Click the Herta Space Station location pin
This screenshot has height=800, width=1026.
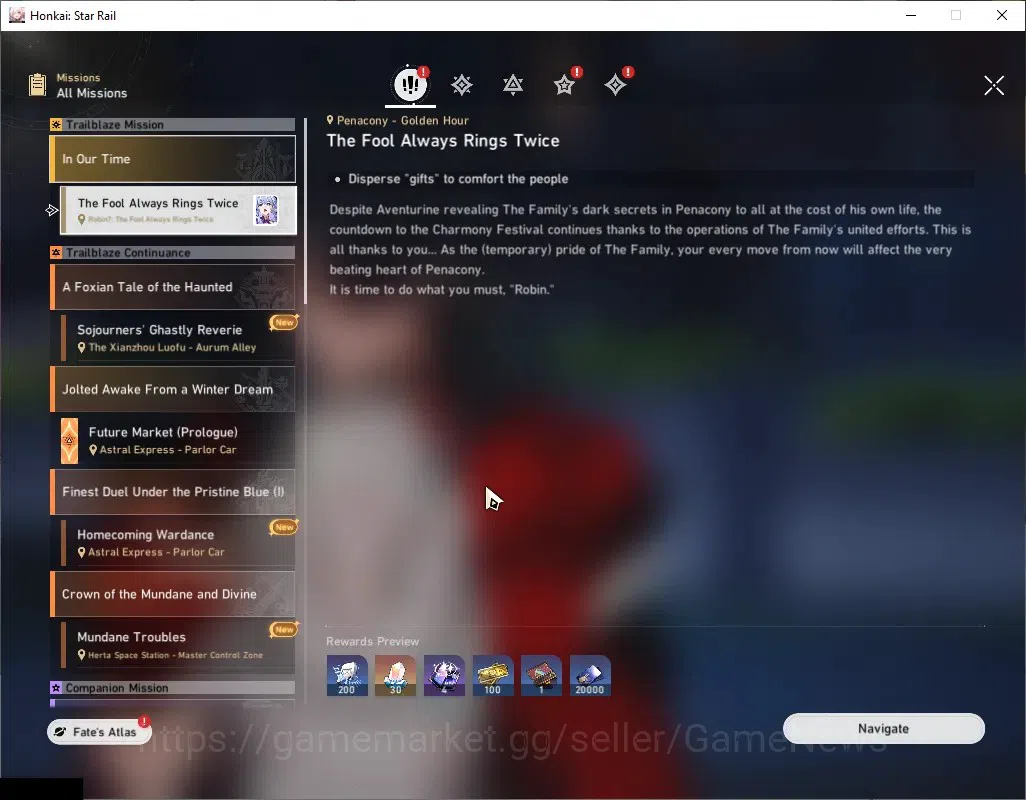point(81,655)
